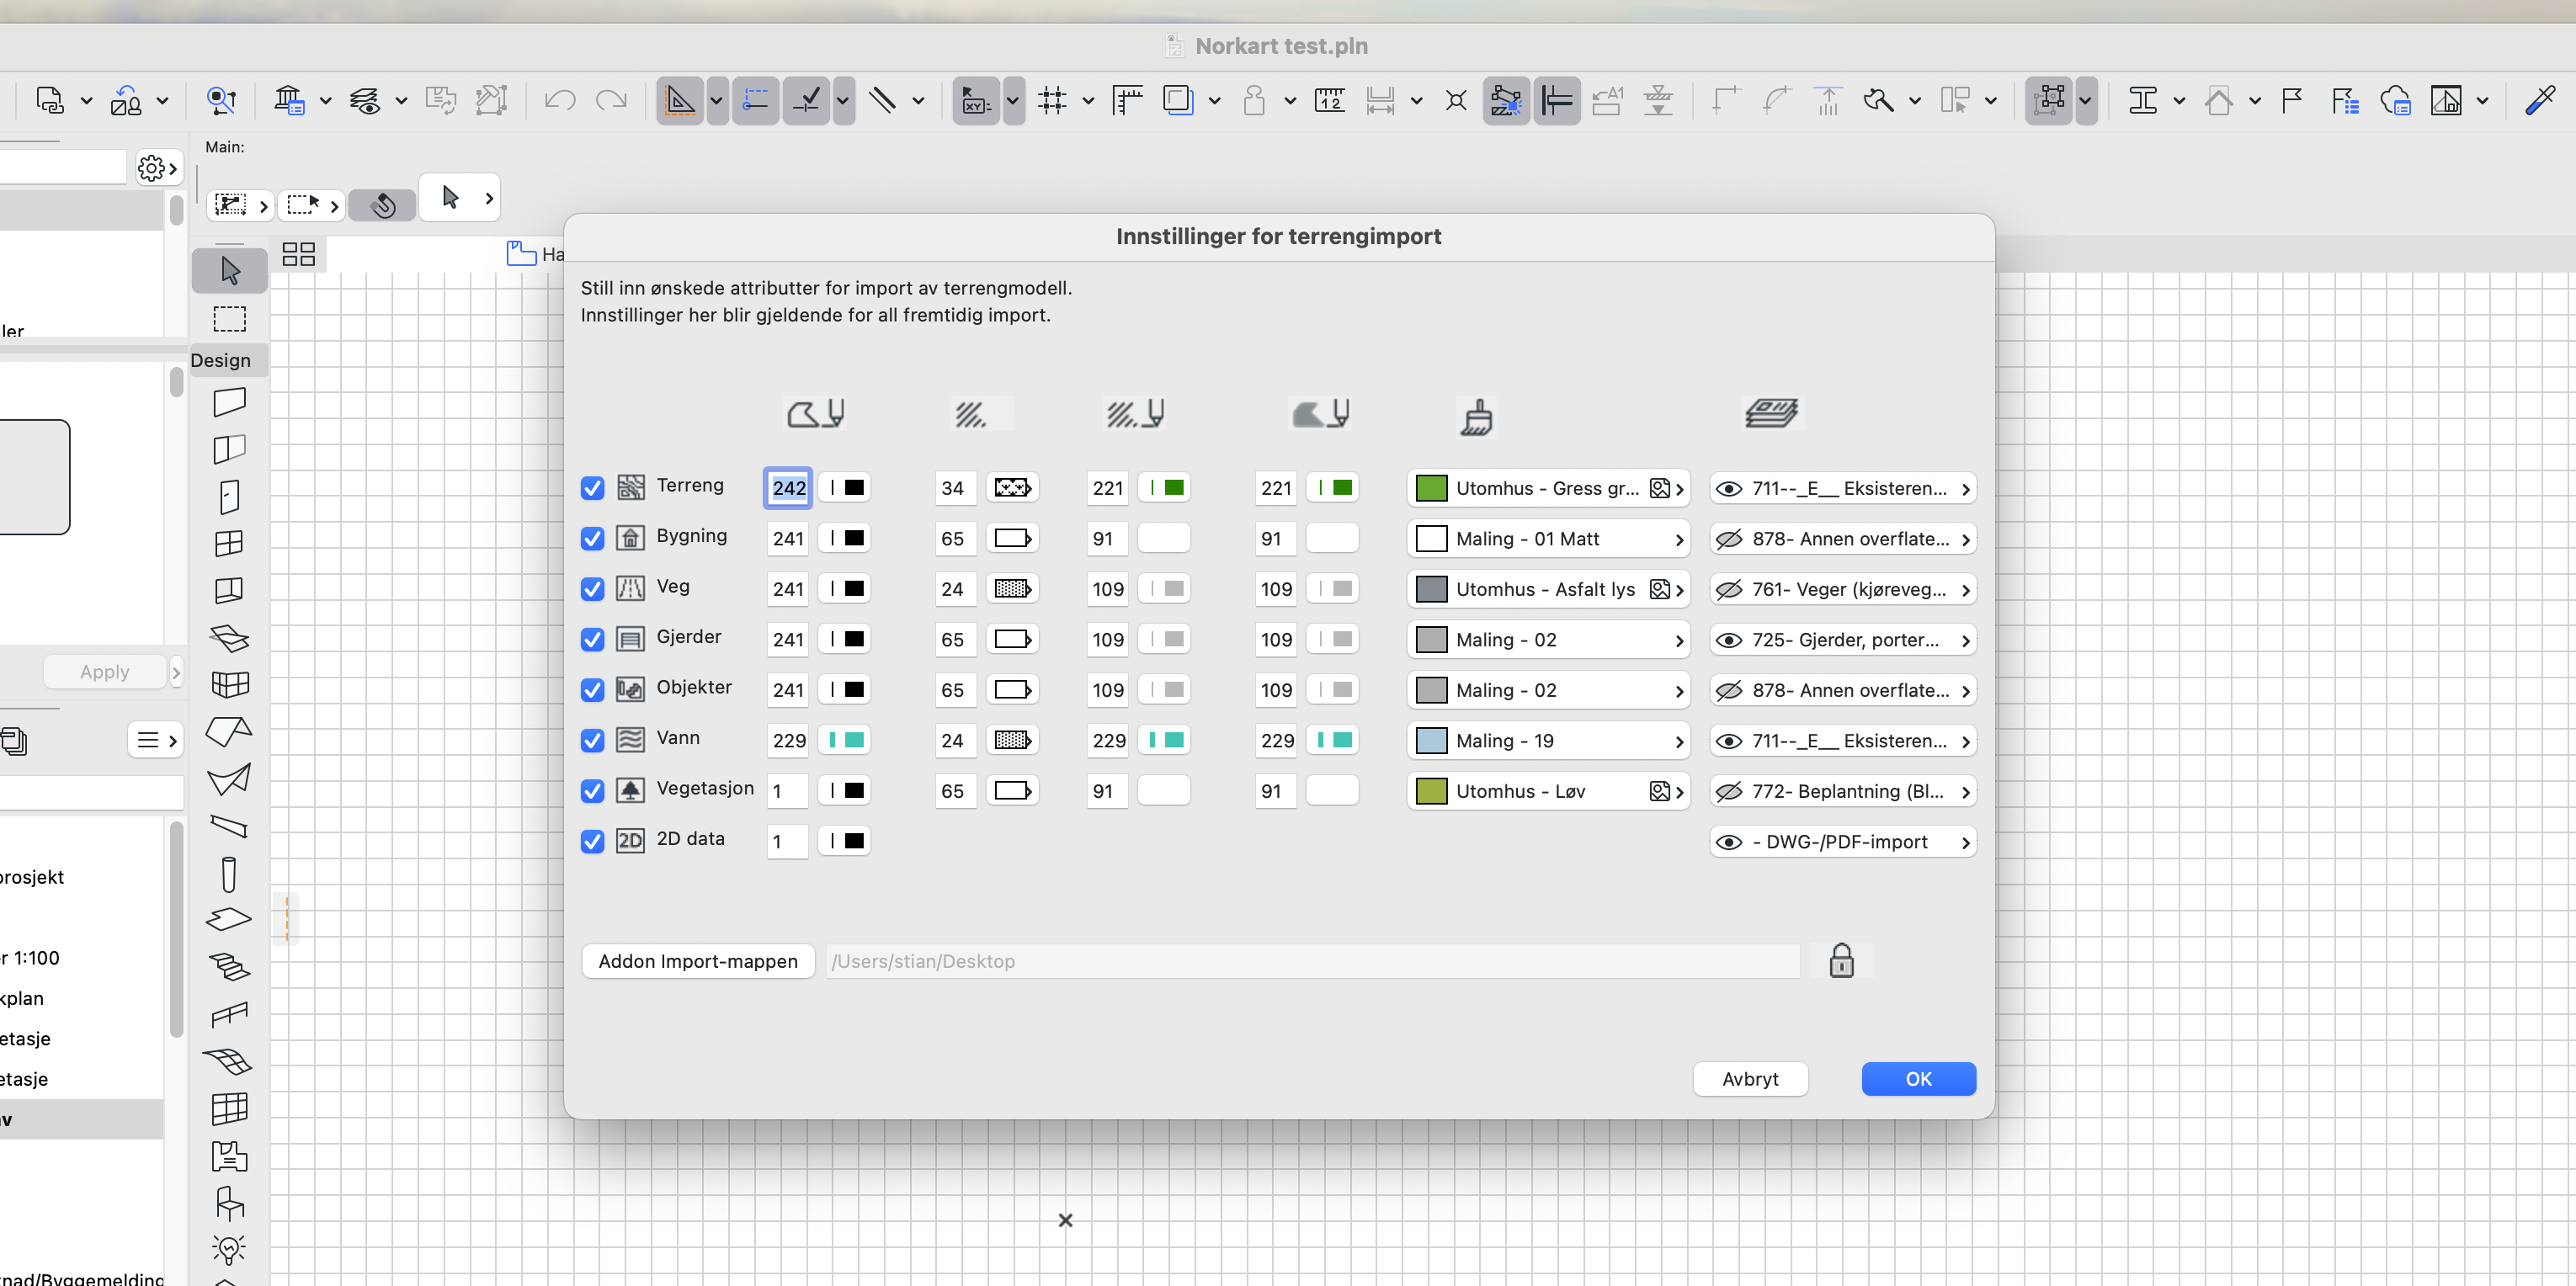
Task: Click the Design toolbox section header
Action: (222, 360)
